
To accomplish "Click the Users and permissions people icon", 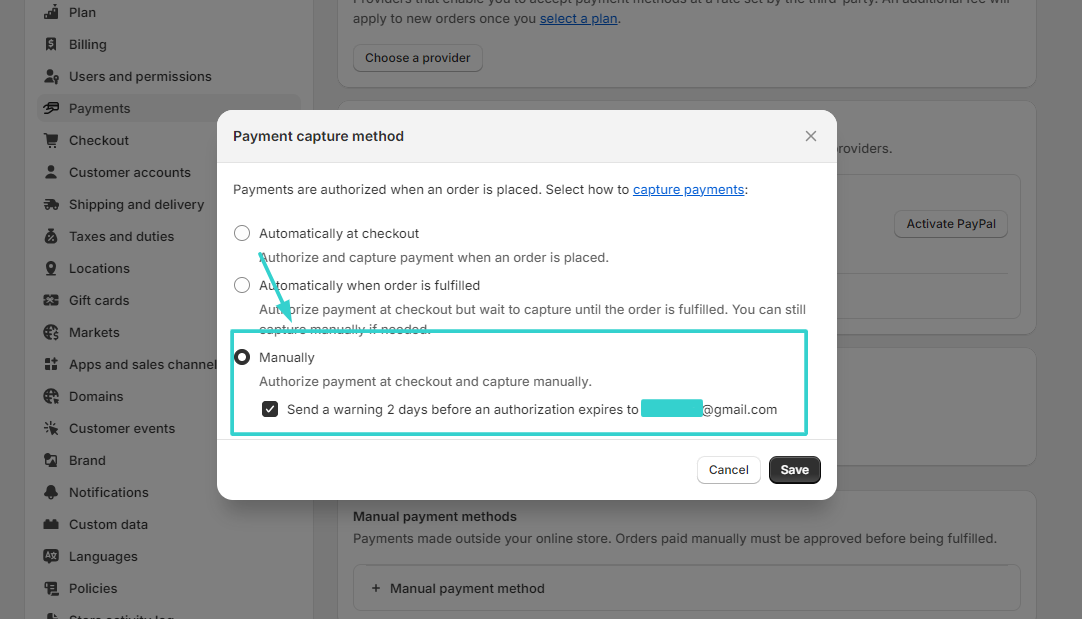I will pos(49,76).
